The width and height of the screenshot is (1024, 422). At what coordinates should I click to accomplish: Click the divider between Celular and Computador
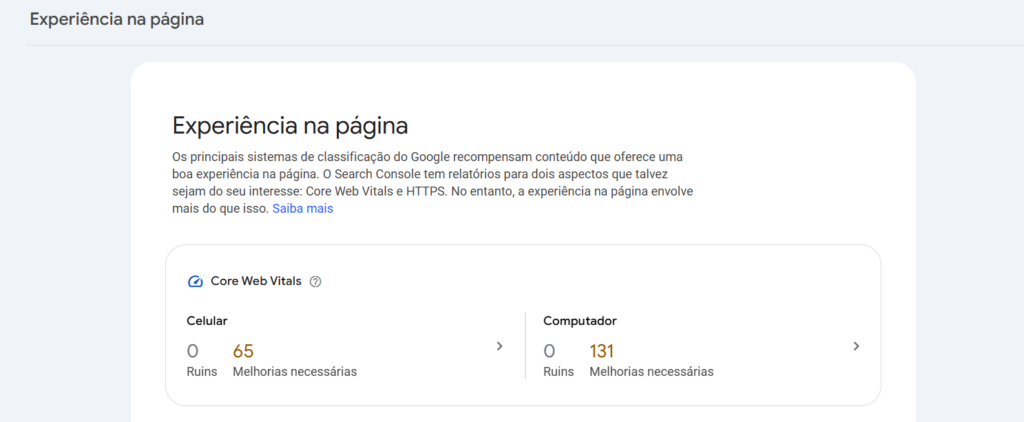coord(525,346)
